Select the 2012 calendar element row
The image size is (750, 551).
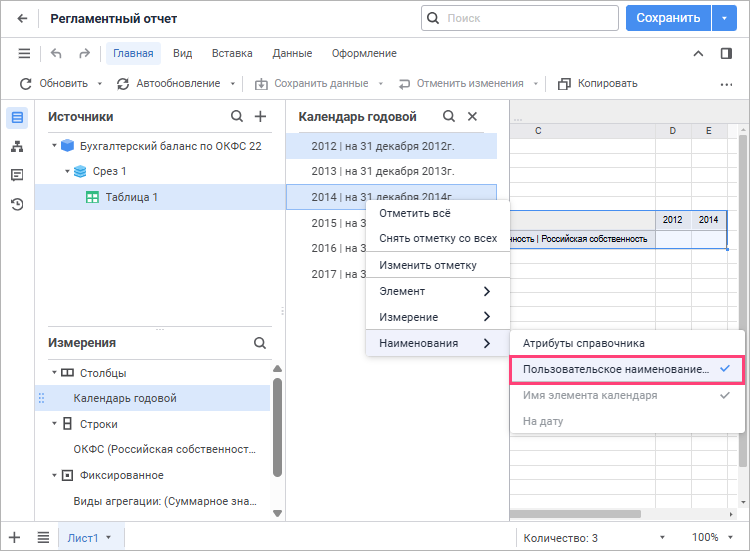click(x=391, y=146)
